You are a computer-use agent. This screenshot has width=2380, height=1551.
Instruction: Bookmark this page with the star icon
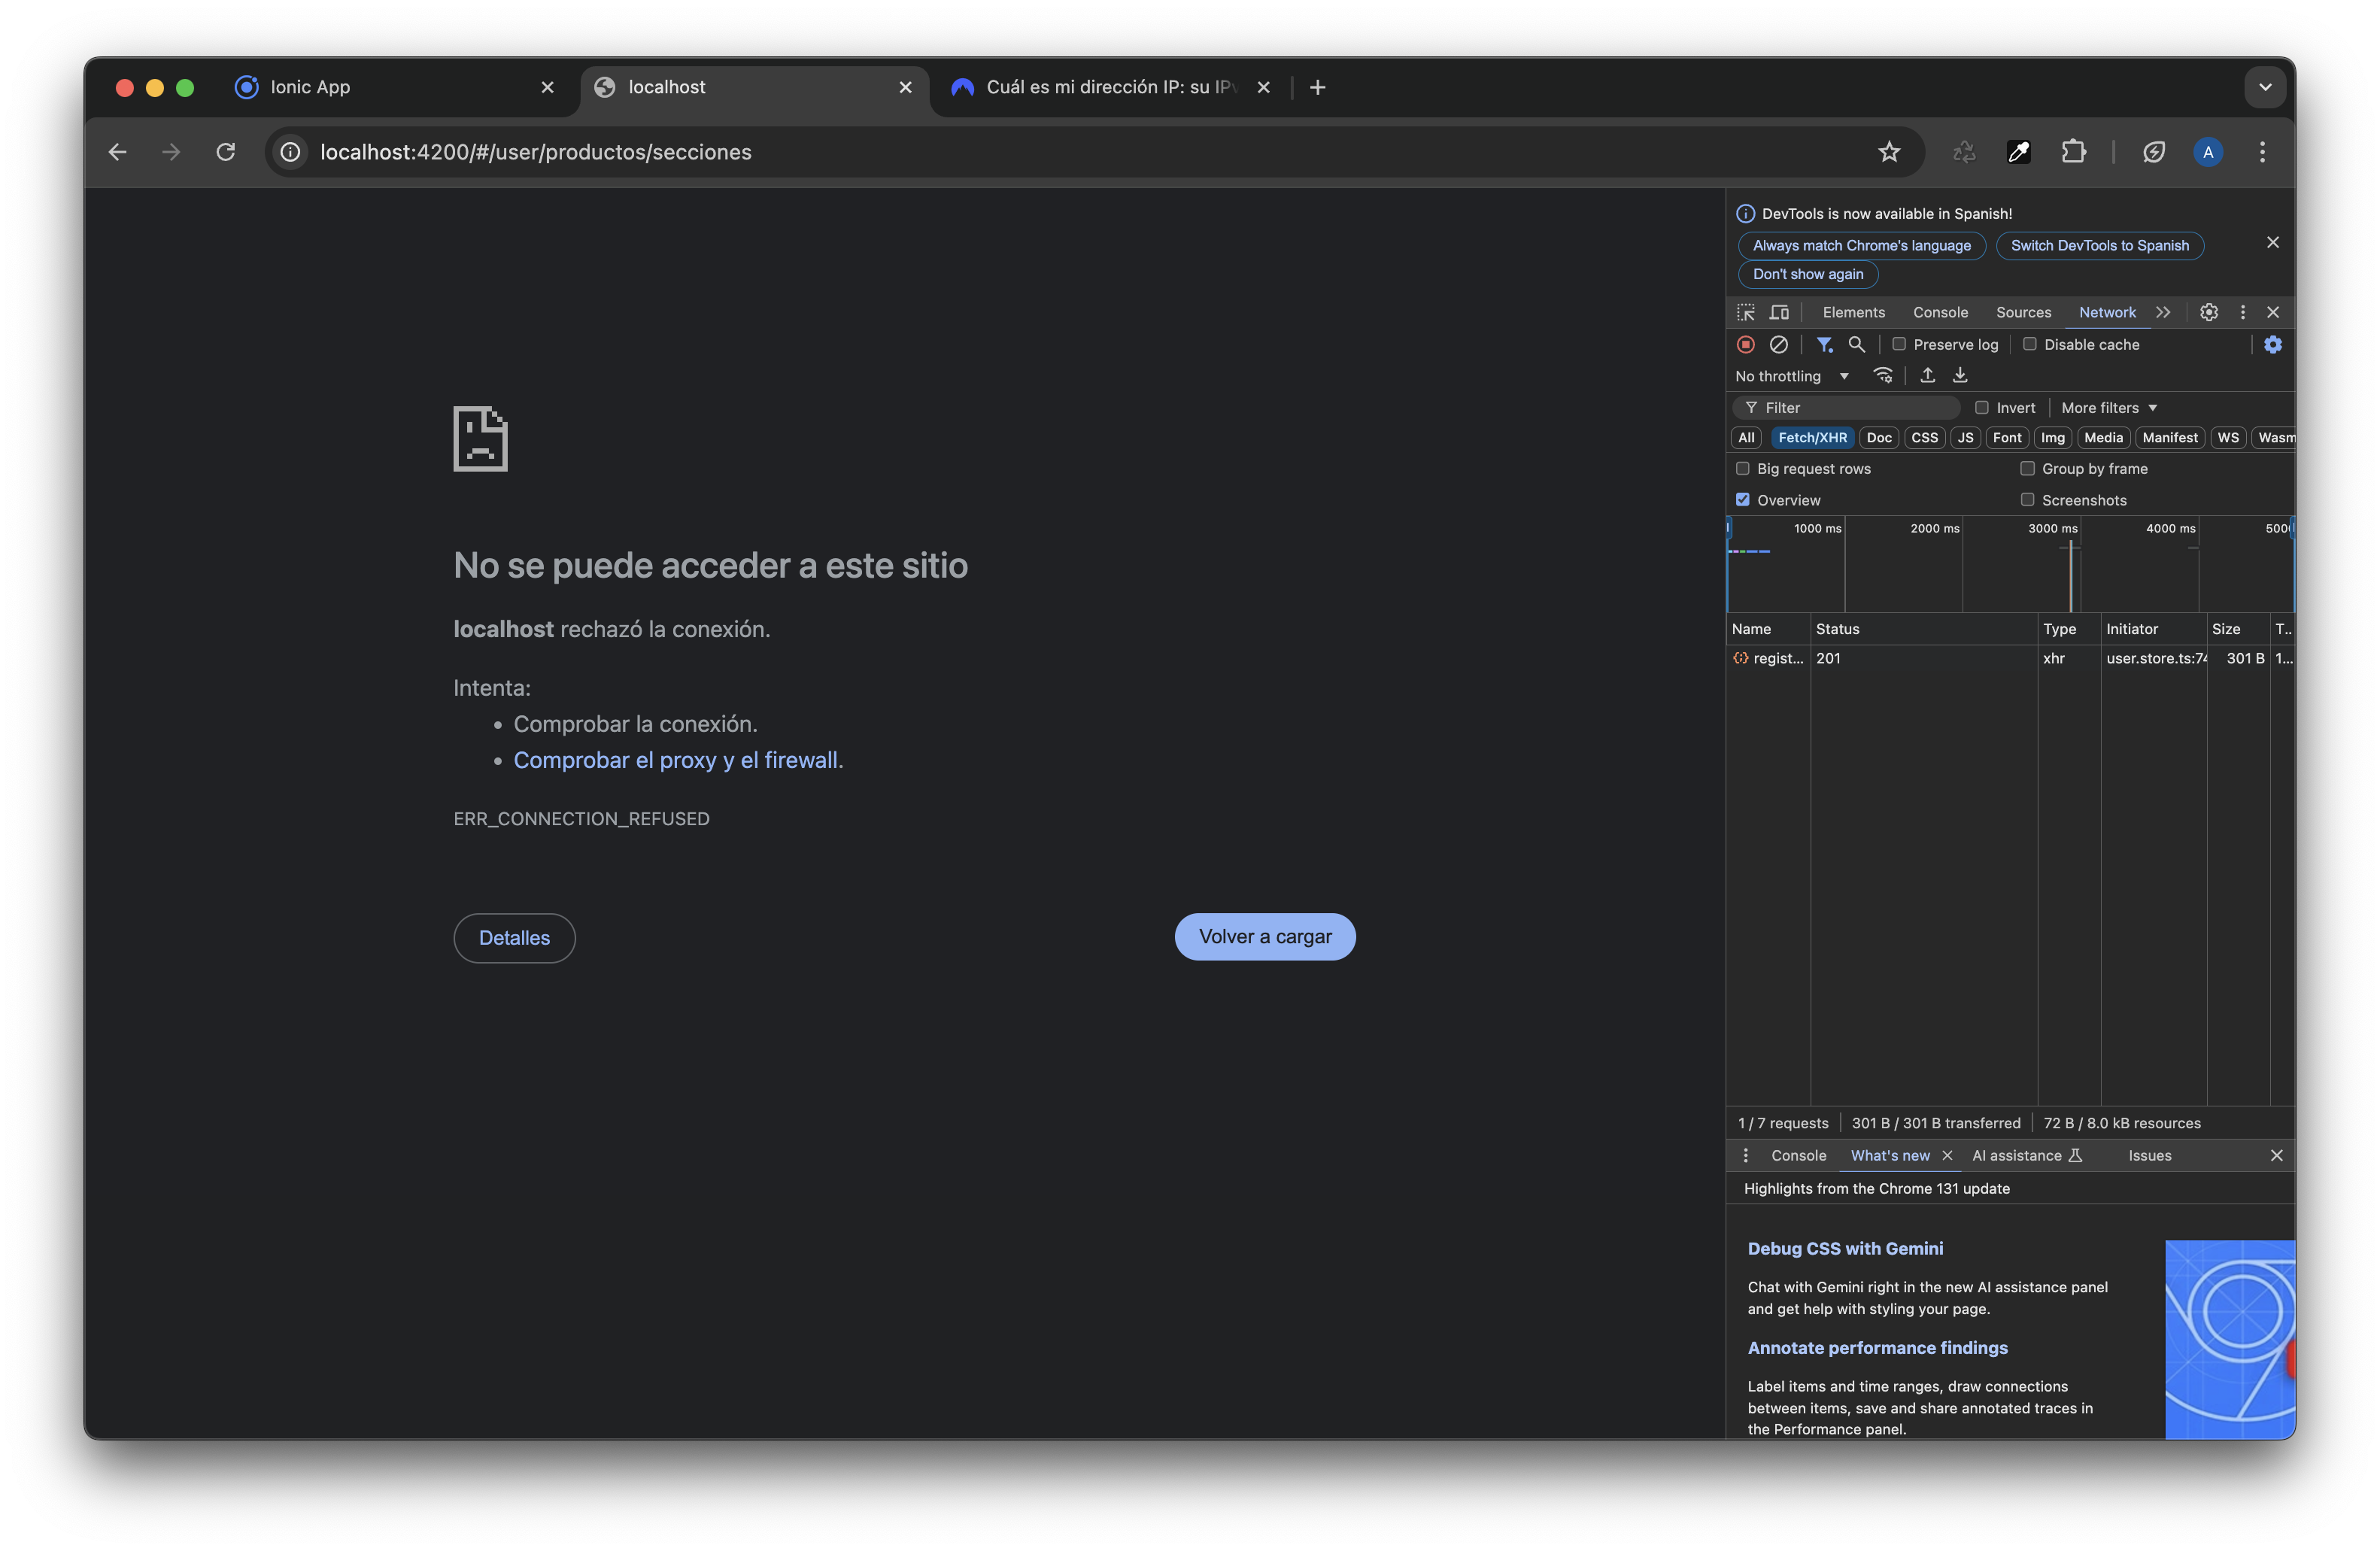[x=1888, y=152]
